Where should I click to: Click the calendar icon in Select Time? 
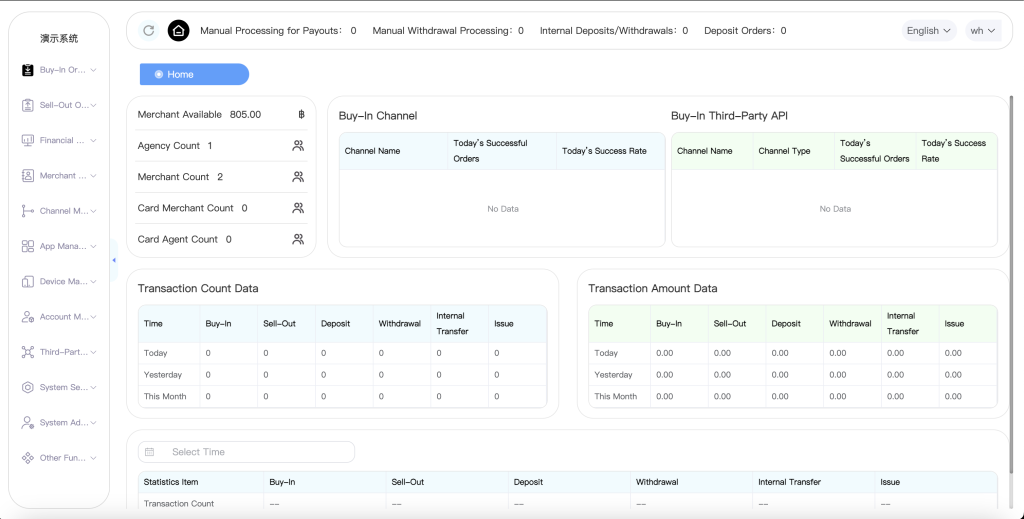[x=150, y=452]
